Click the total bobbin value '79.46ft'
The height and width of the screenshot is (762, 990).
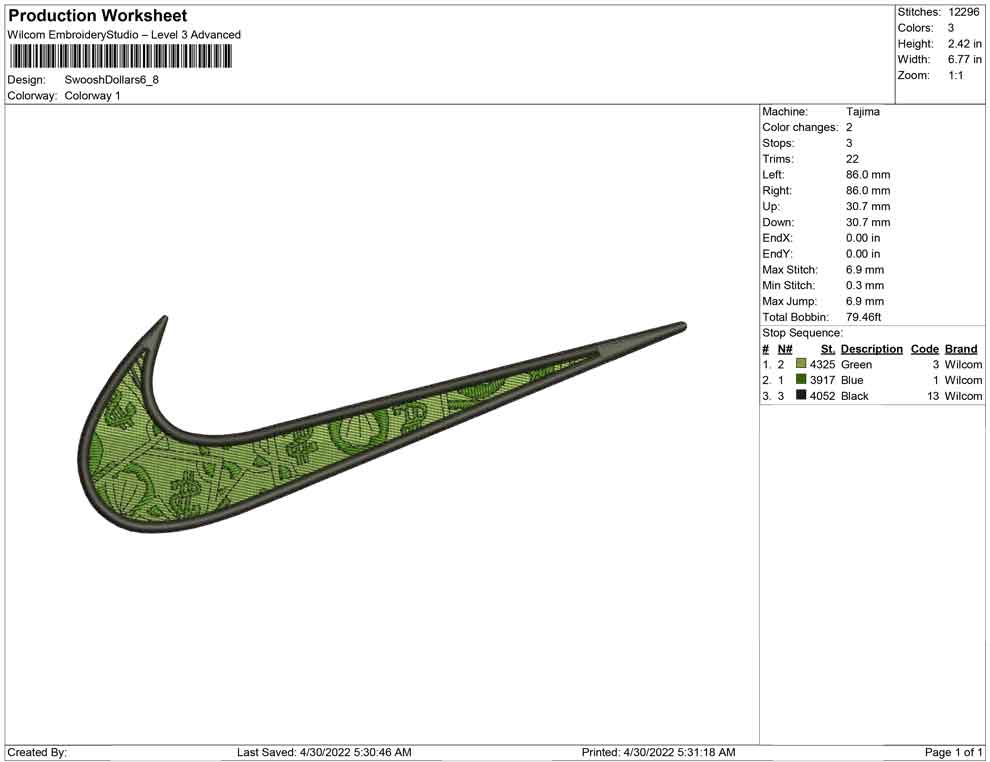click(x=864, y=317)
